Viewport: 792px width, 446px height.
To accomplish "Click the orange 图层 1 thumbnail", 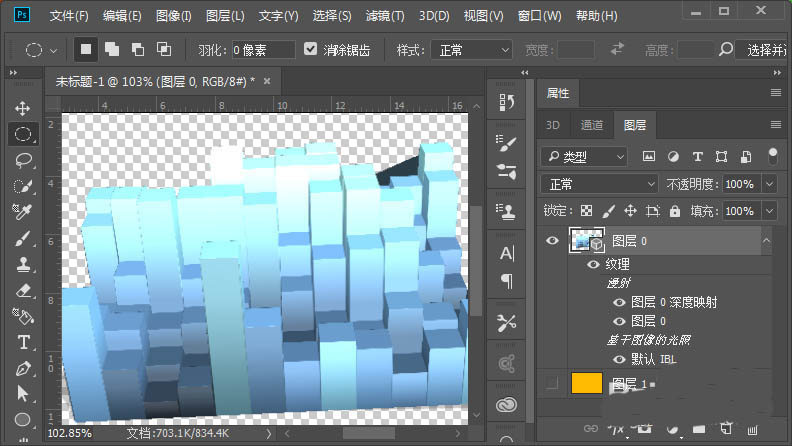I will [x=586, y=384].
